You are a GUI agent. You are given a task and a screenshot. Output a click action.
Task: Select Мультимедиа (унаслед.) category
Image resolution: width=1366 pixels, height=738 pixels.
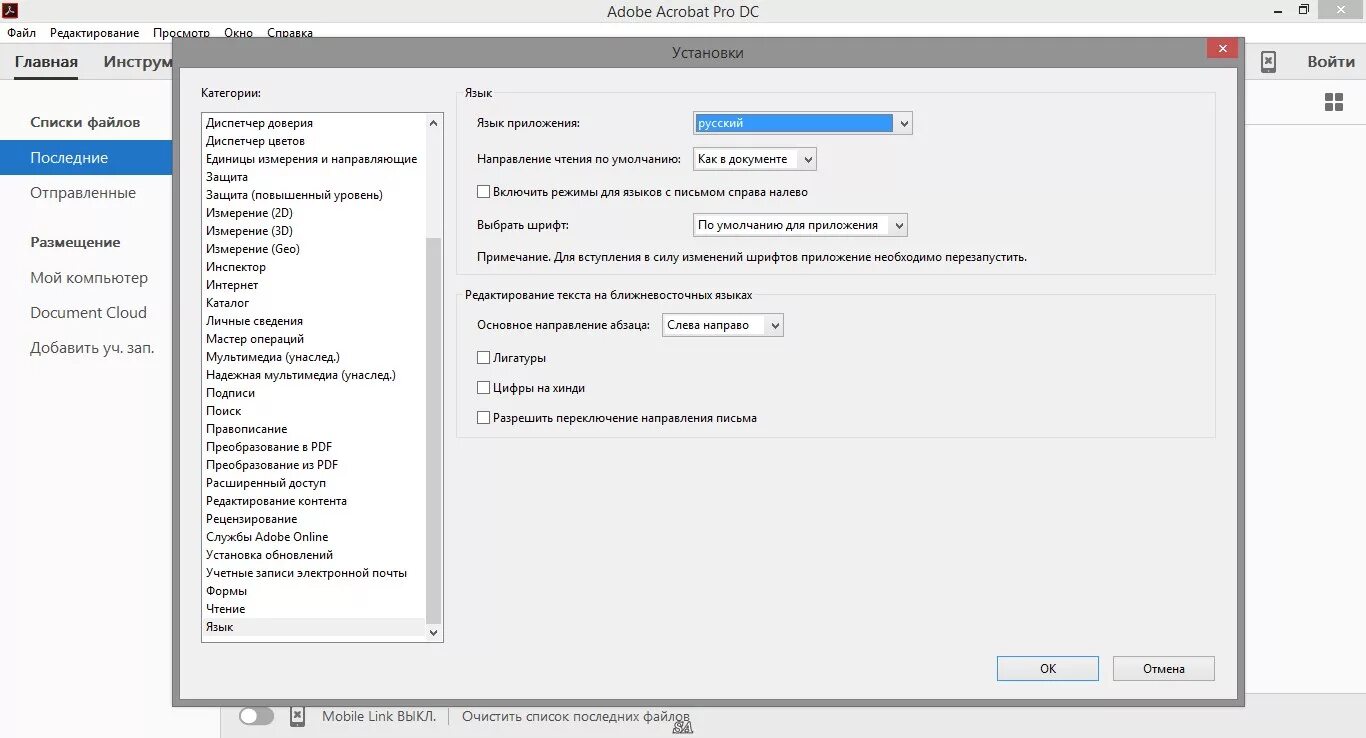pyautogui.click(x=313, y=357)
